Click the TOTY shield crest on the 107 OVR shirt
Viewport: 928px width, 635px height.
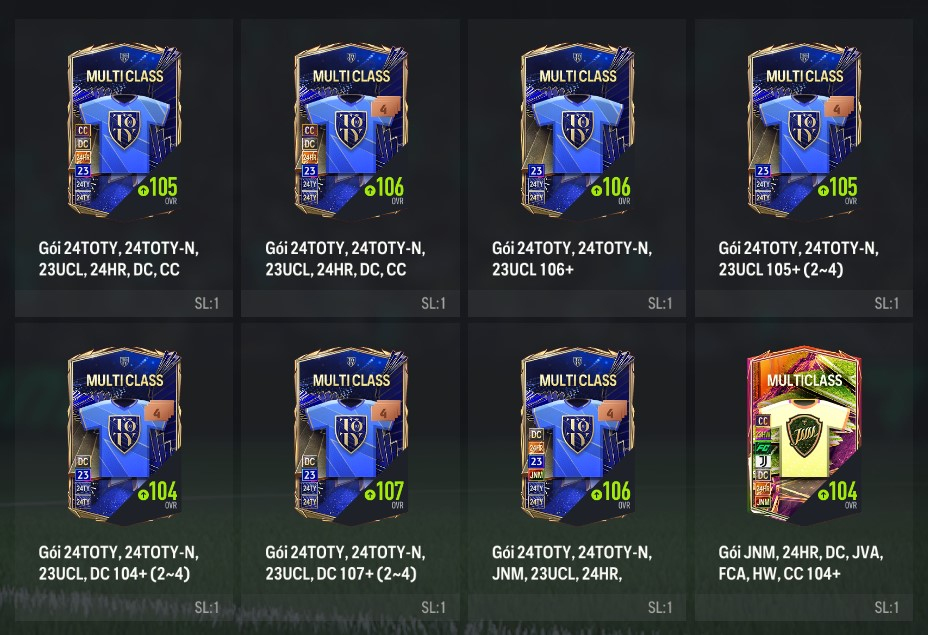350,433
